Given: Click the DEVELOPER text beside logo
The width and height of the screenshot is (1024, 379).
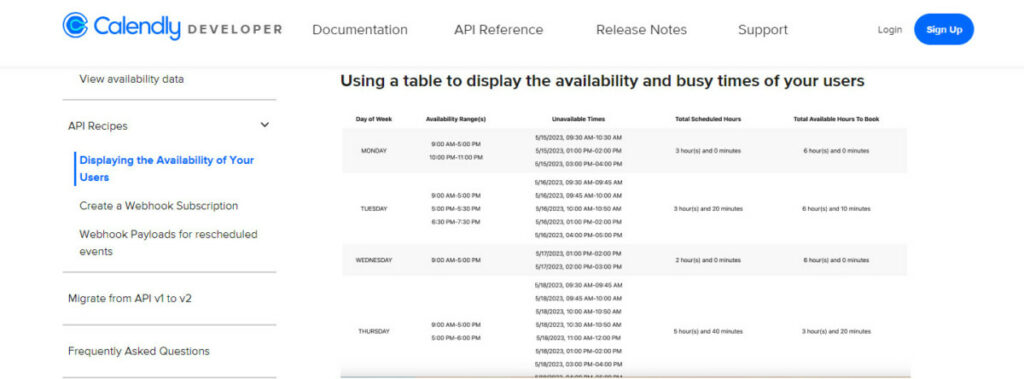Looking at the screenshot, I should 234,30.
